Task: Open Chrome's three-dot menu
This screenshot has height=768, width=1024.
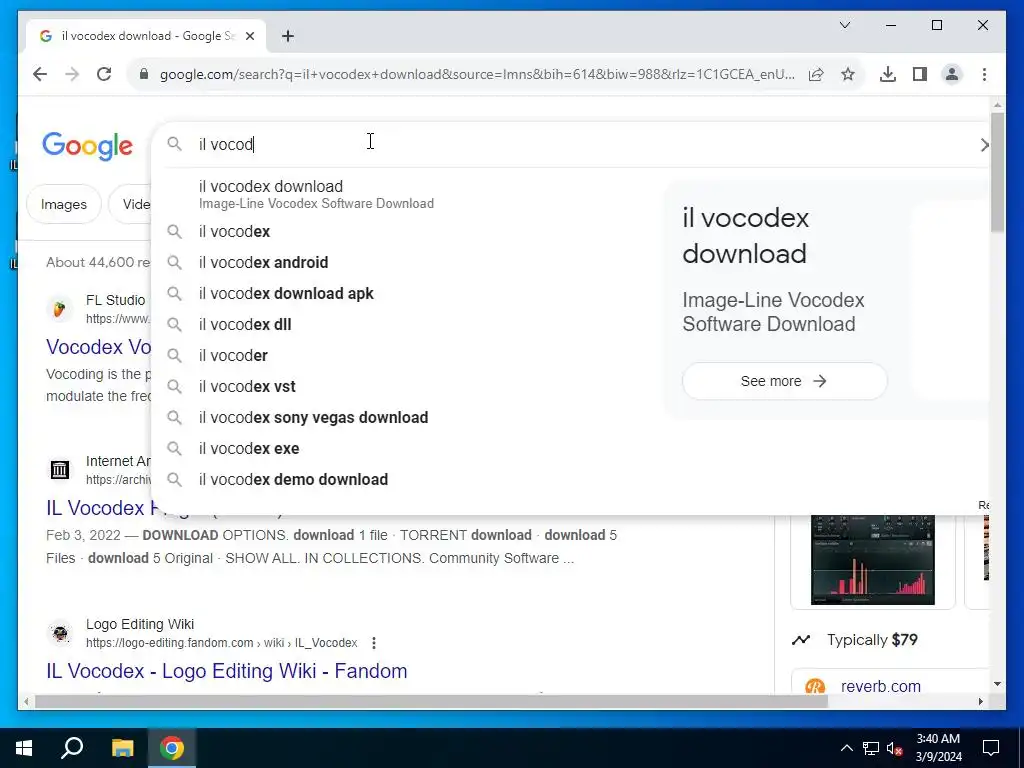Action: [984, 74]
